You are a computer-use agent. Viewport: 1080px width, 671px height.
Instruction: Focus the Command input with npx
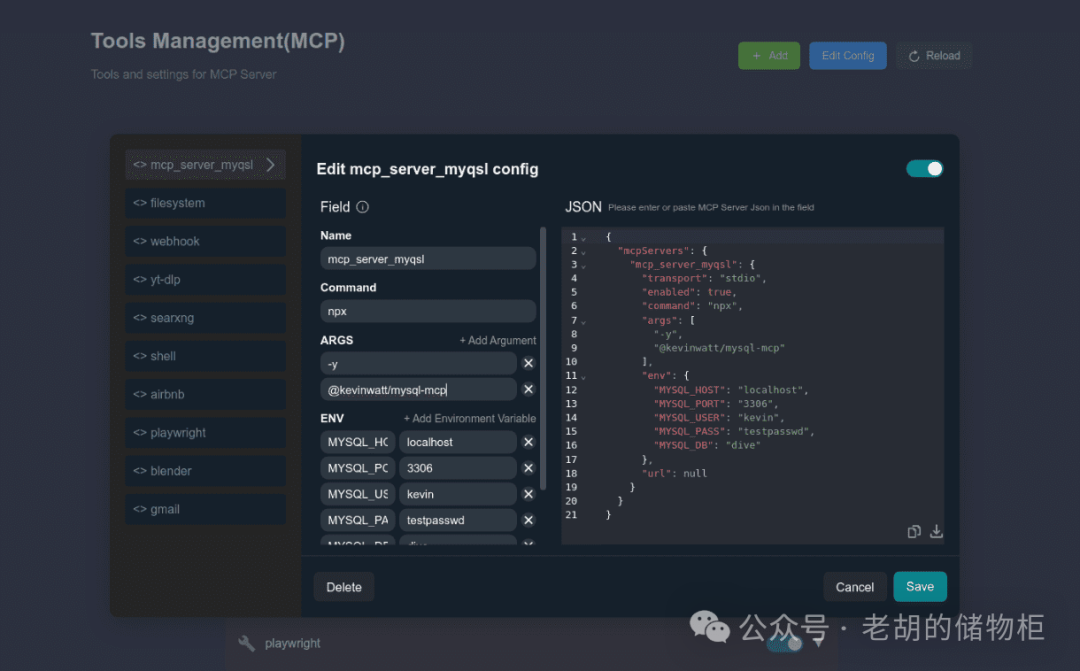(x=428, y=311)
